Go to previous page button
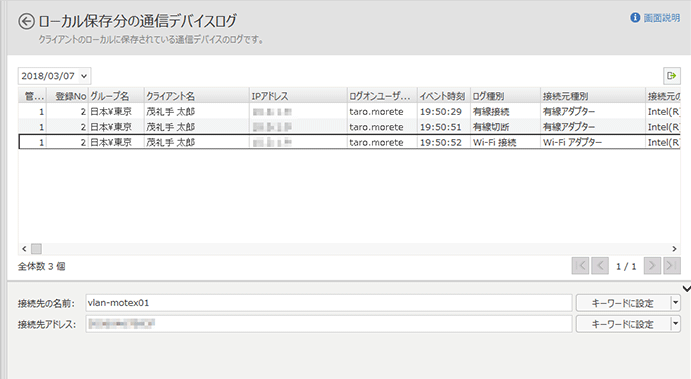The image size is (691, 379). [x=600, y=266]
